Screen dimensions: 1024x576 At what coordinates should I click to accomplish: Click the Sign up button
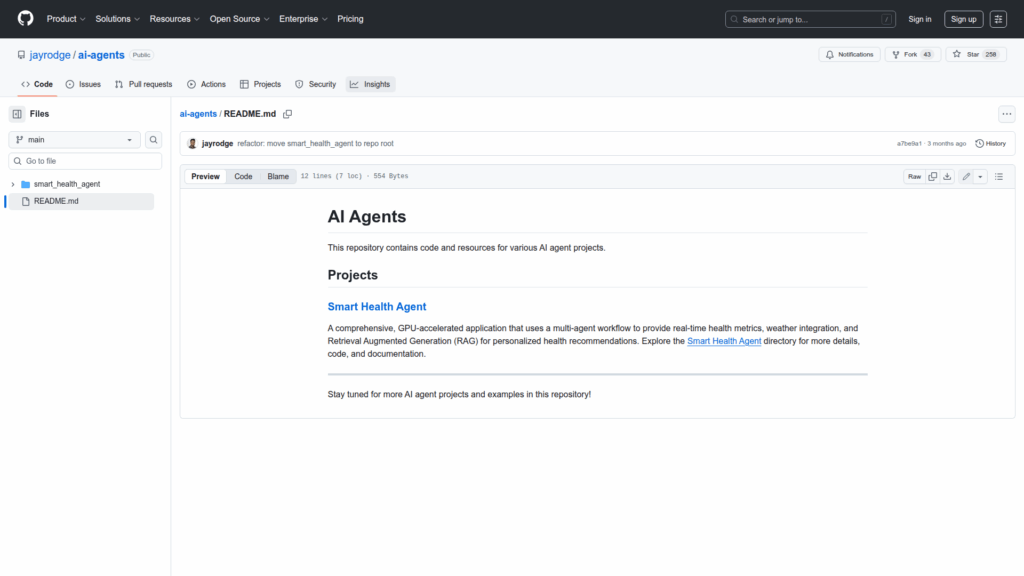[963, 19]
